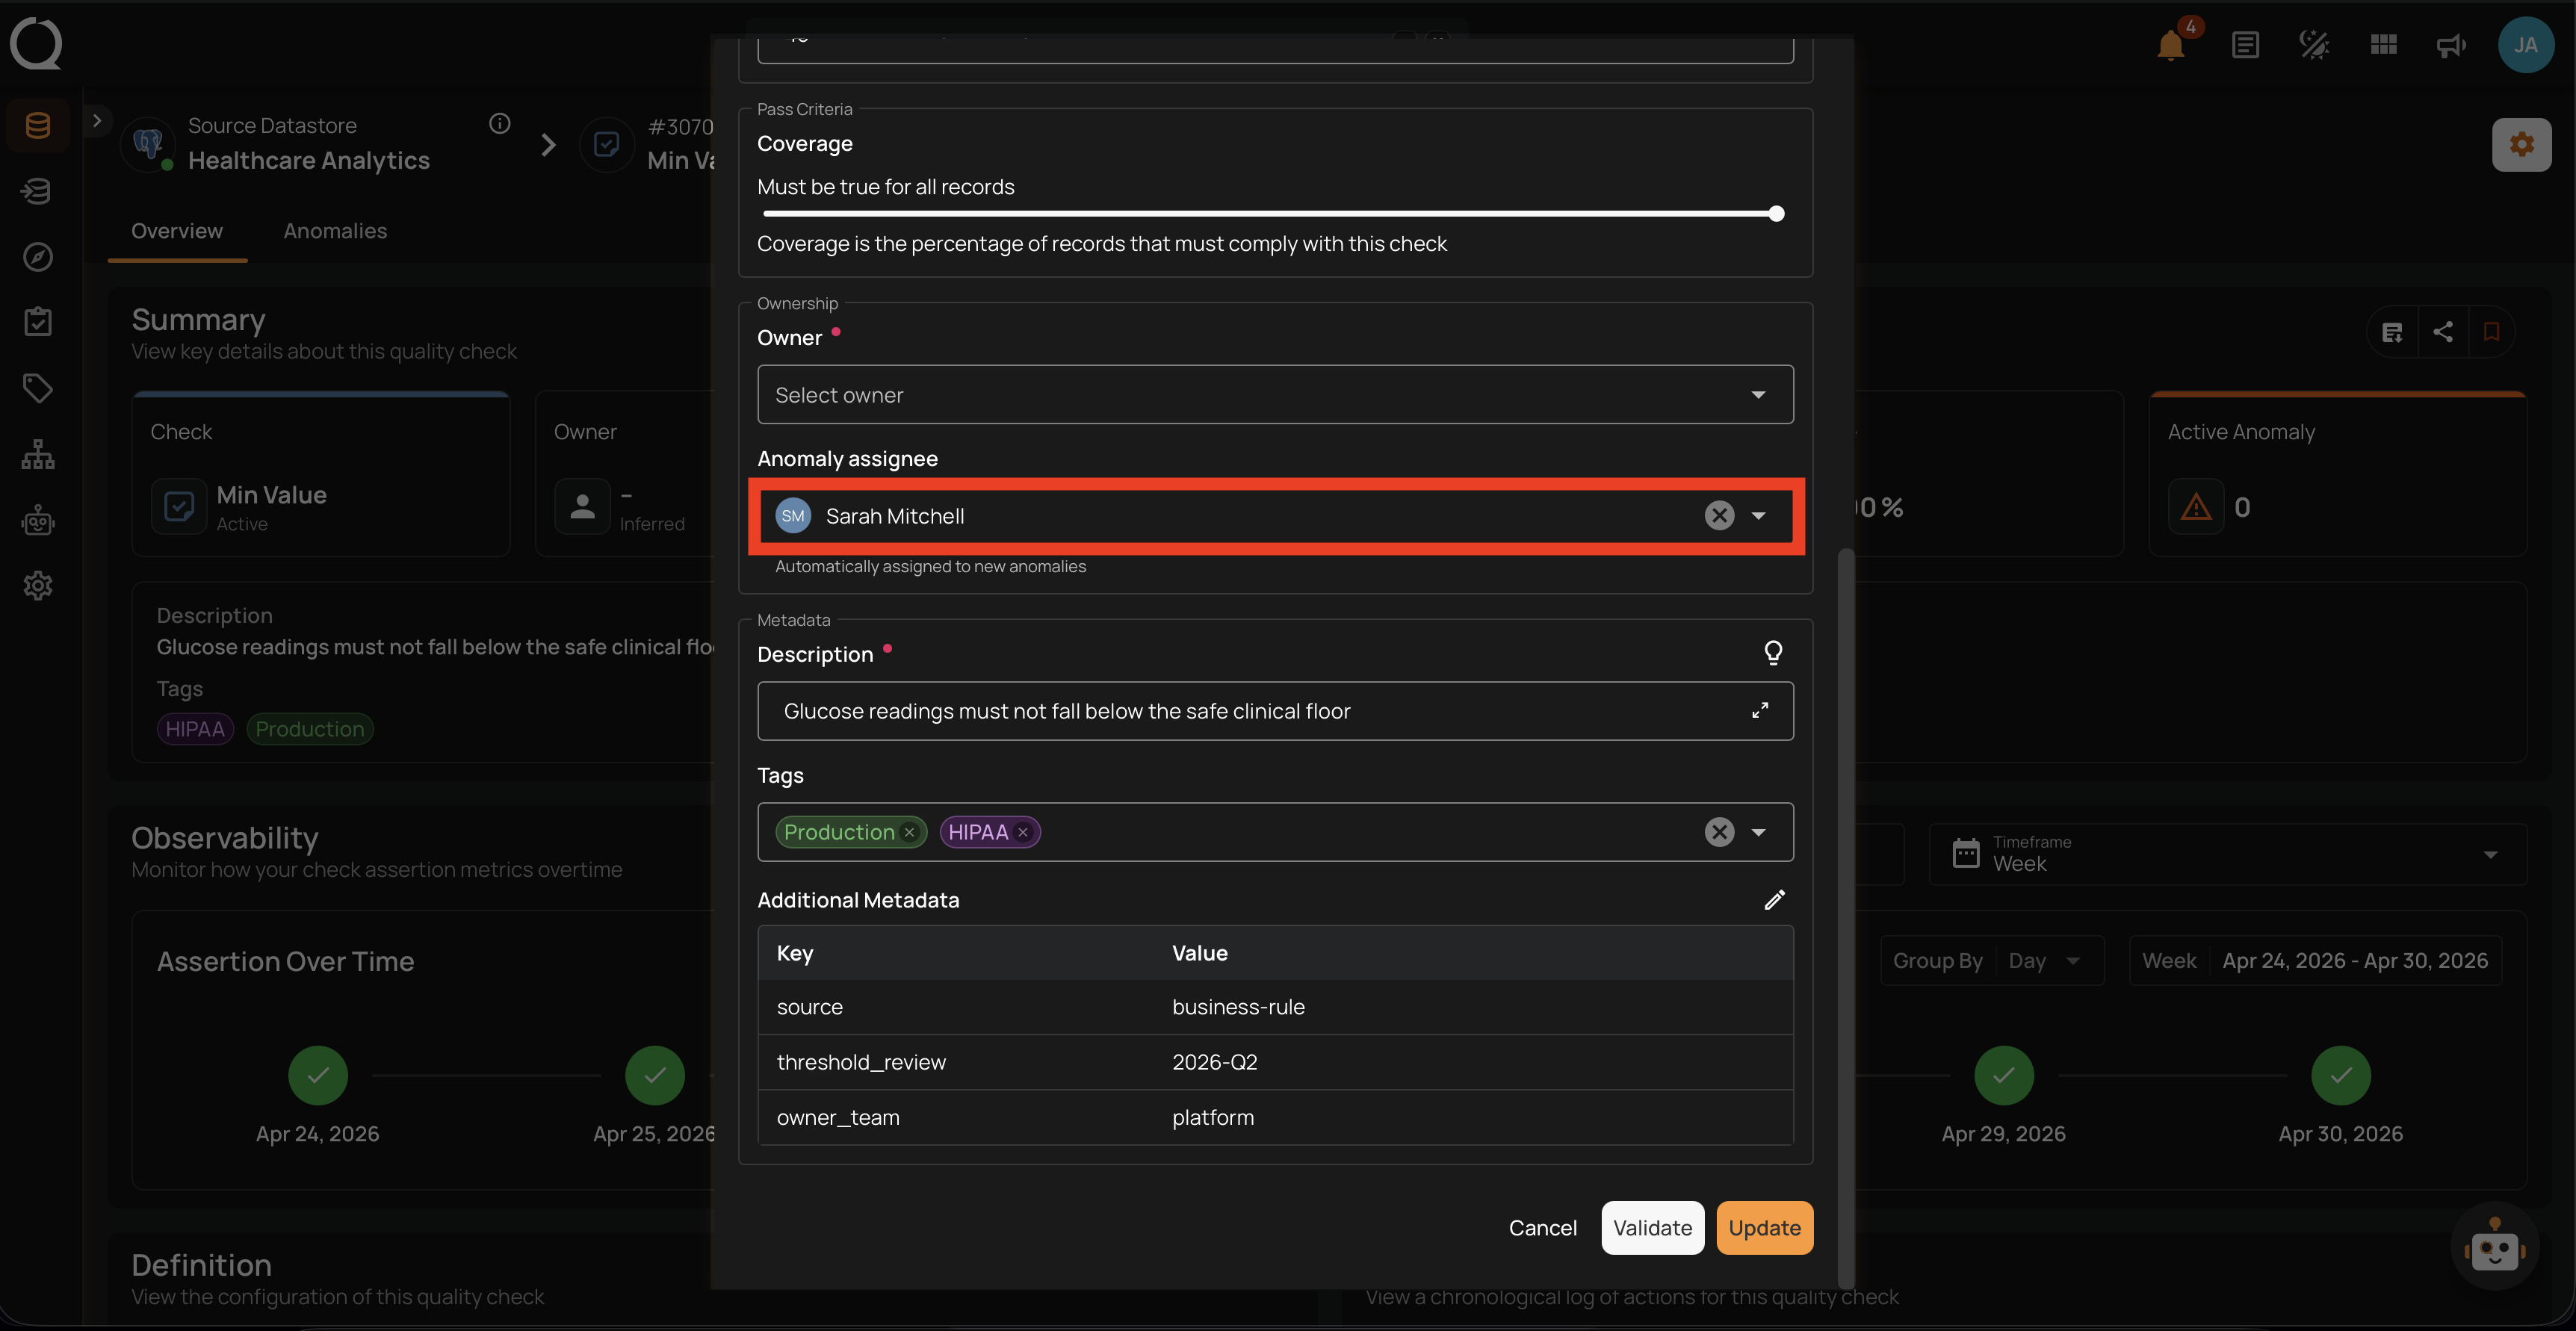Open the notifications bell

[2171, 45]
